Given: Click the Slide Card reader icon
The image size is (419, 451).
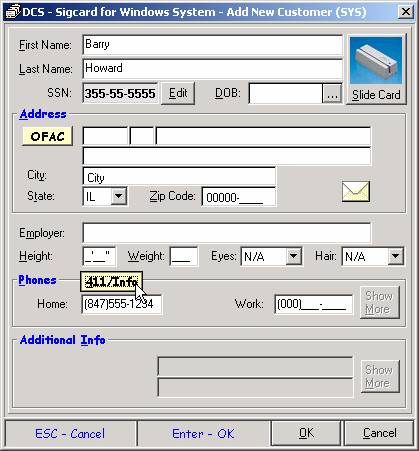Looking at the screenshot, I should (376, 60).
